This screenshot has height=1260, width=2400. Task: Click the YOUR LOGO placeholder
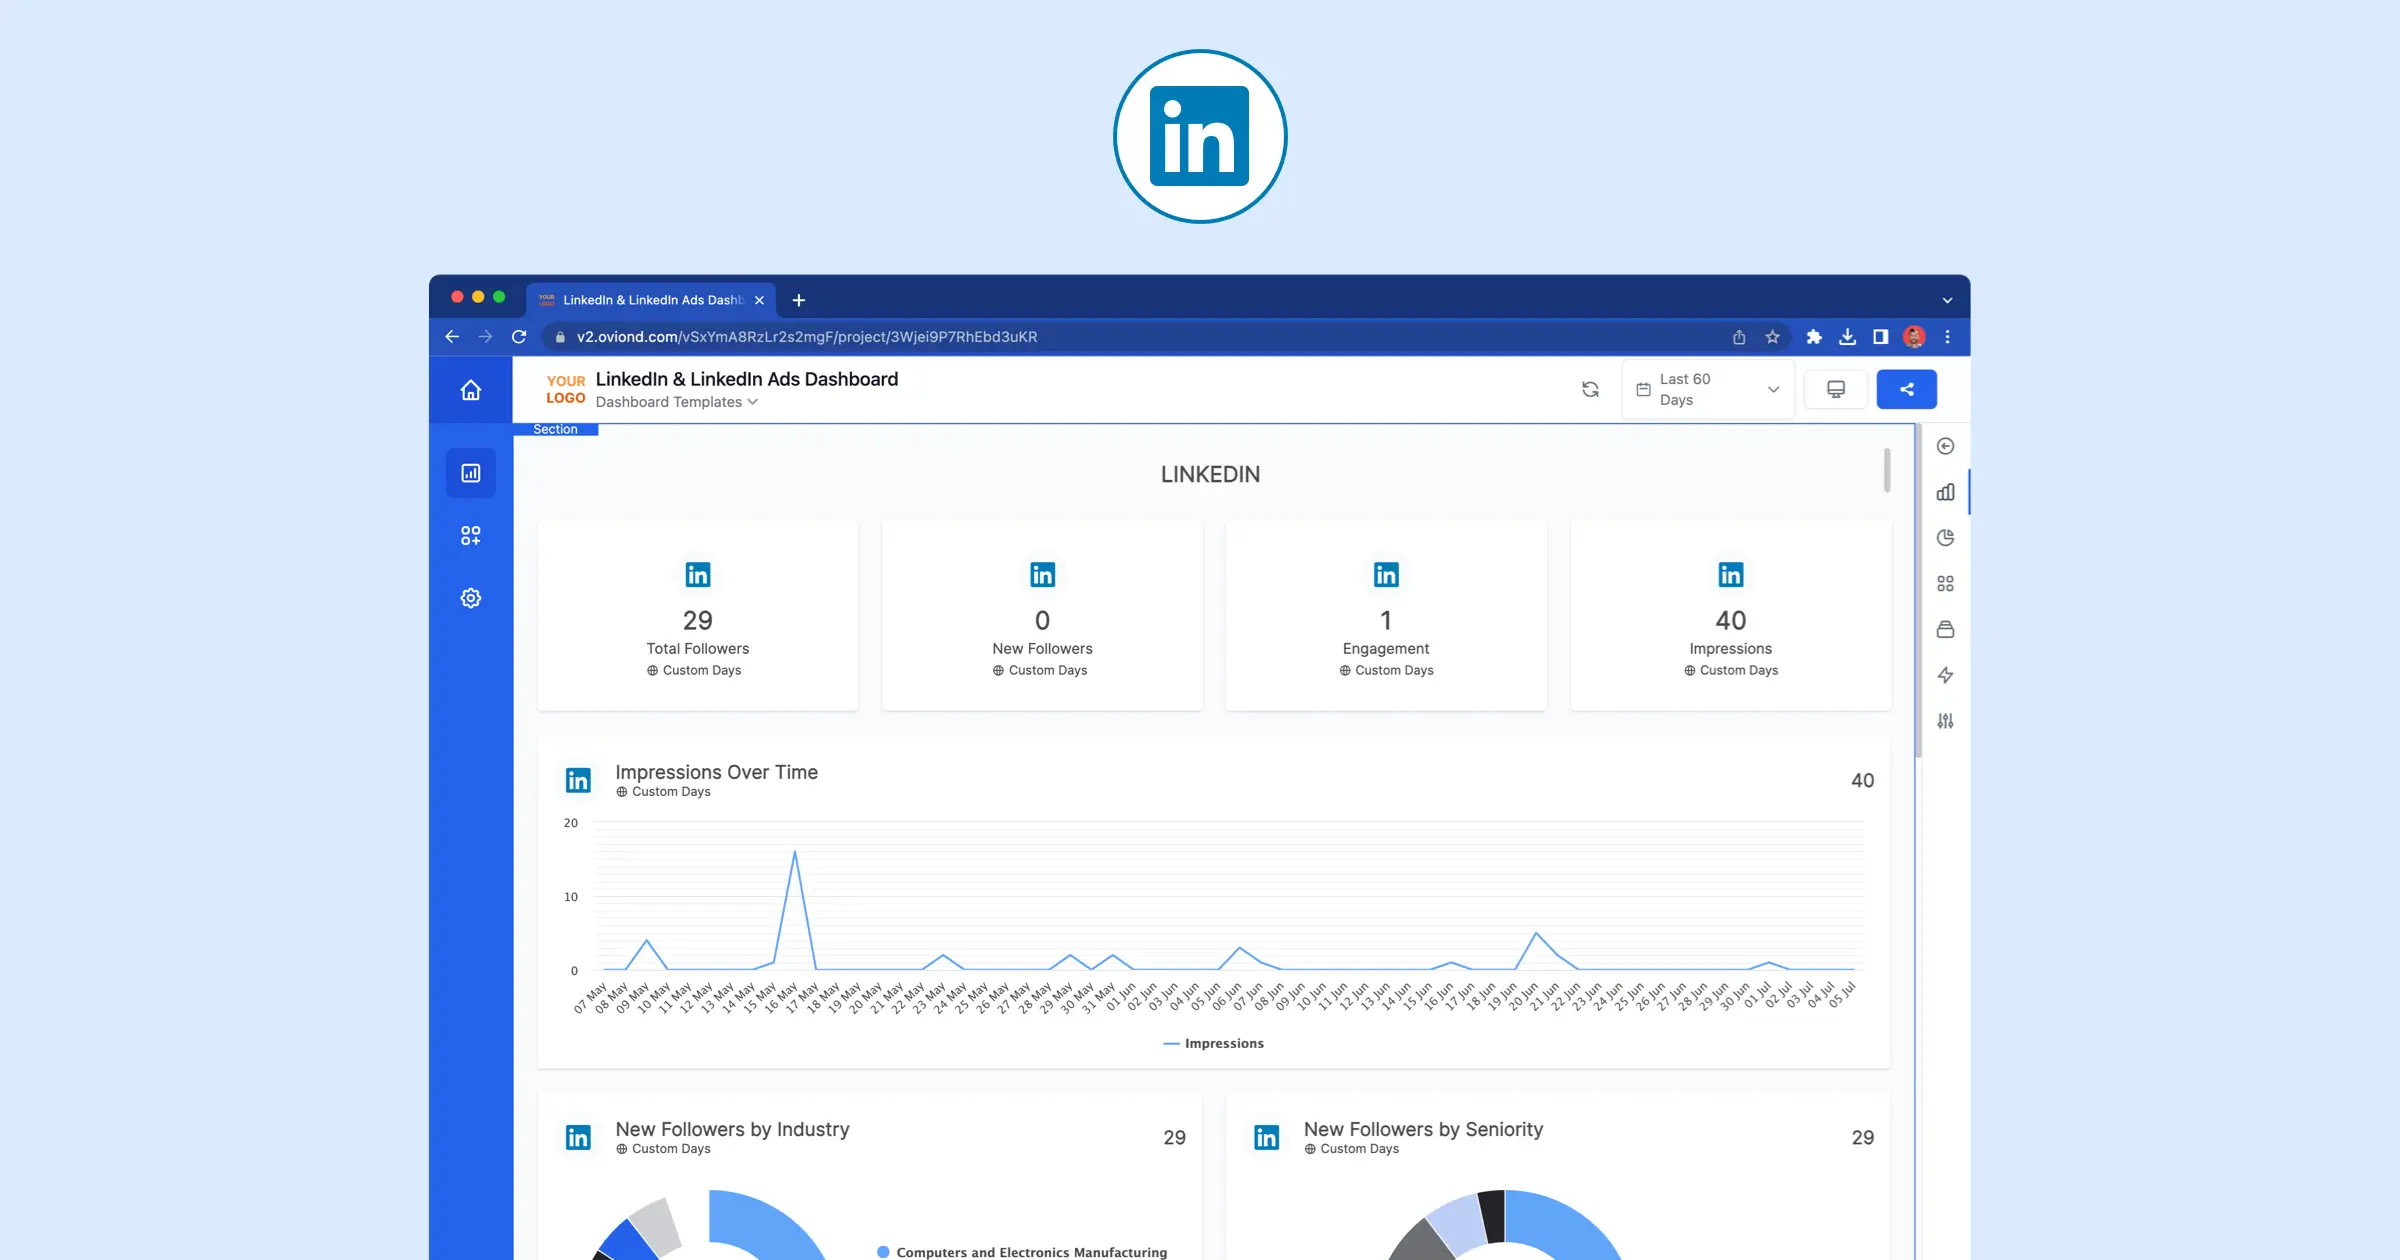point(566,390)
